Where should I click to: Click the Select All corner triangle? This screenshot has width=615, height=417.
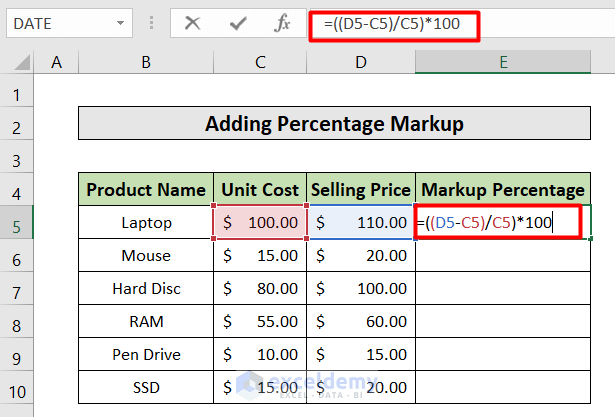[20, 63]
